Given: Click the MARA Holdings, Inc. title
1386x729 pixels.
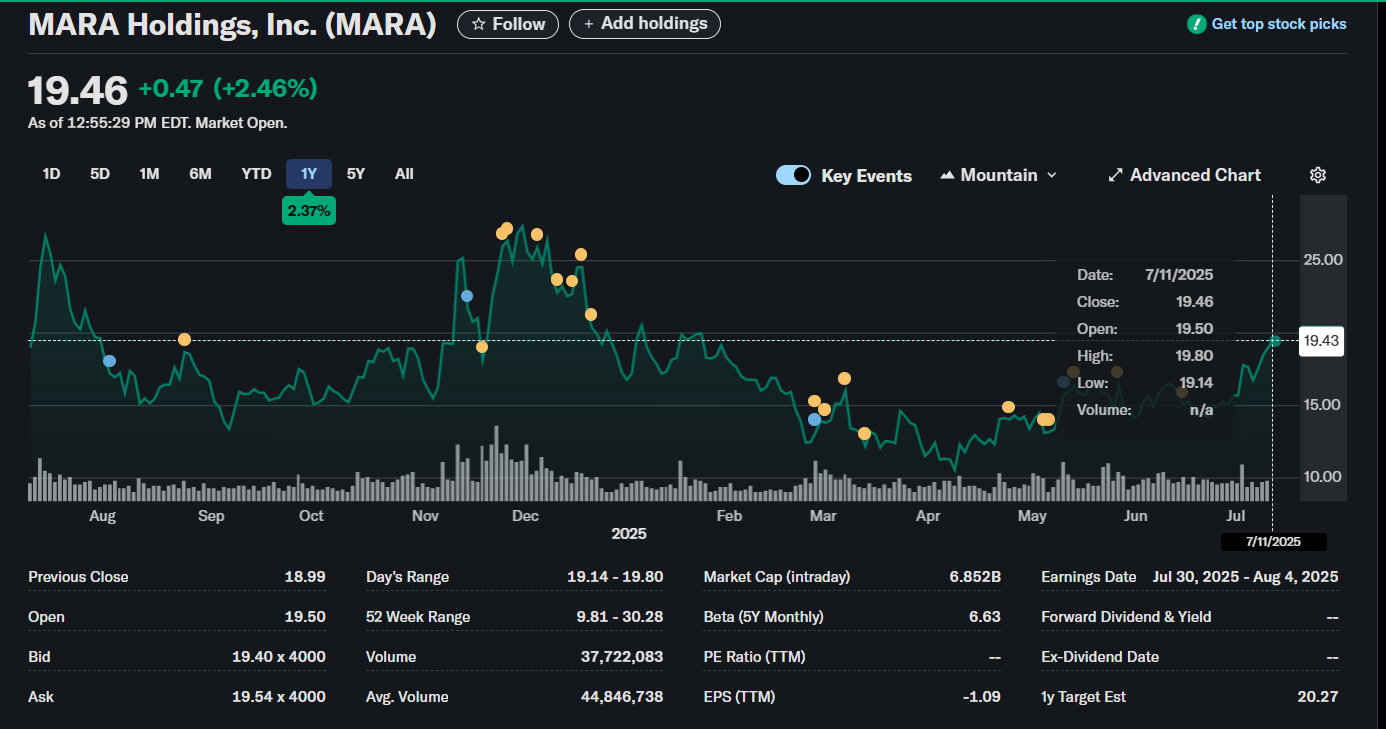Looking at the screenshot, I should coord(232,25).
